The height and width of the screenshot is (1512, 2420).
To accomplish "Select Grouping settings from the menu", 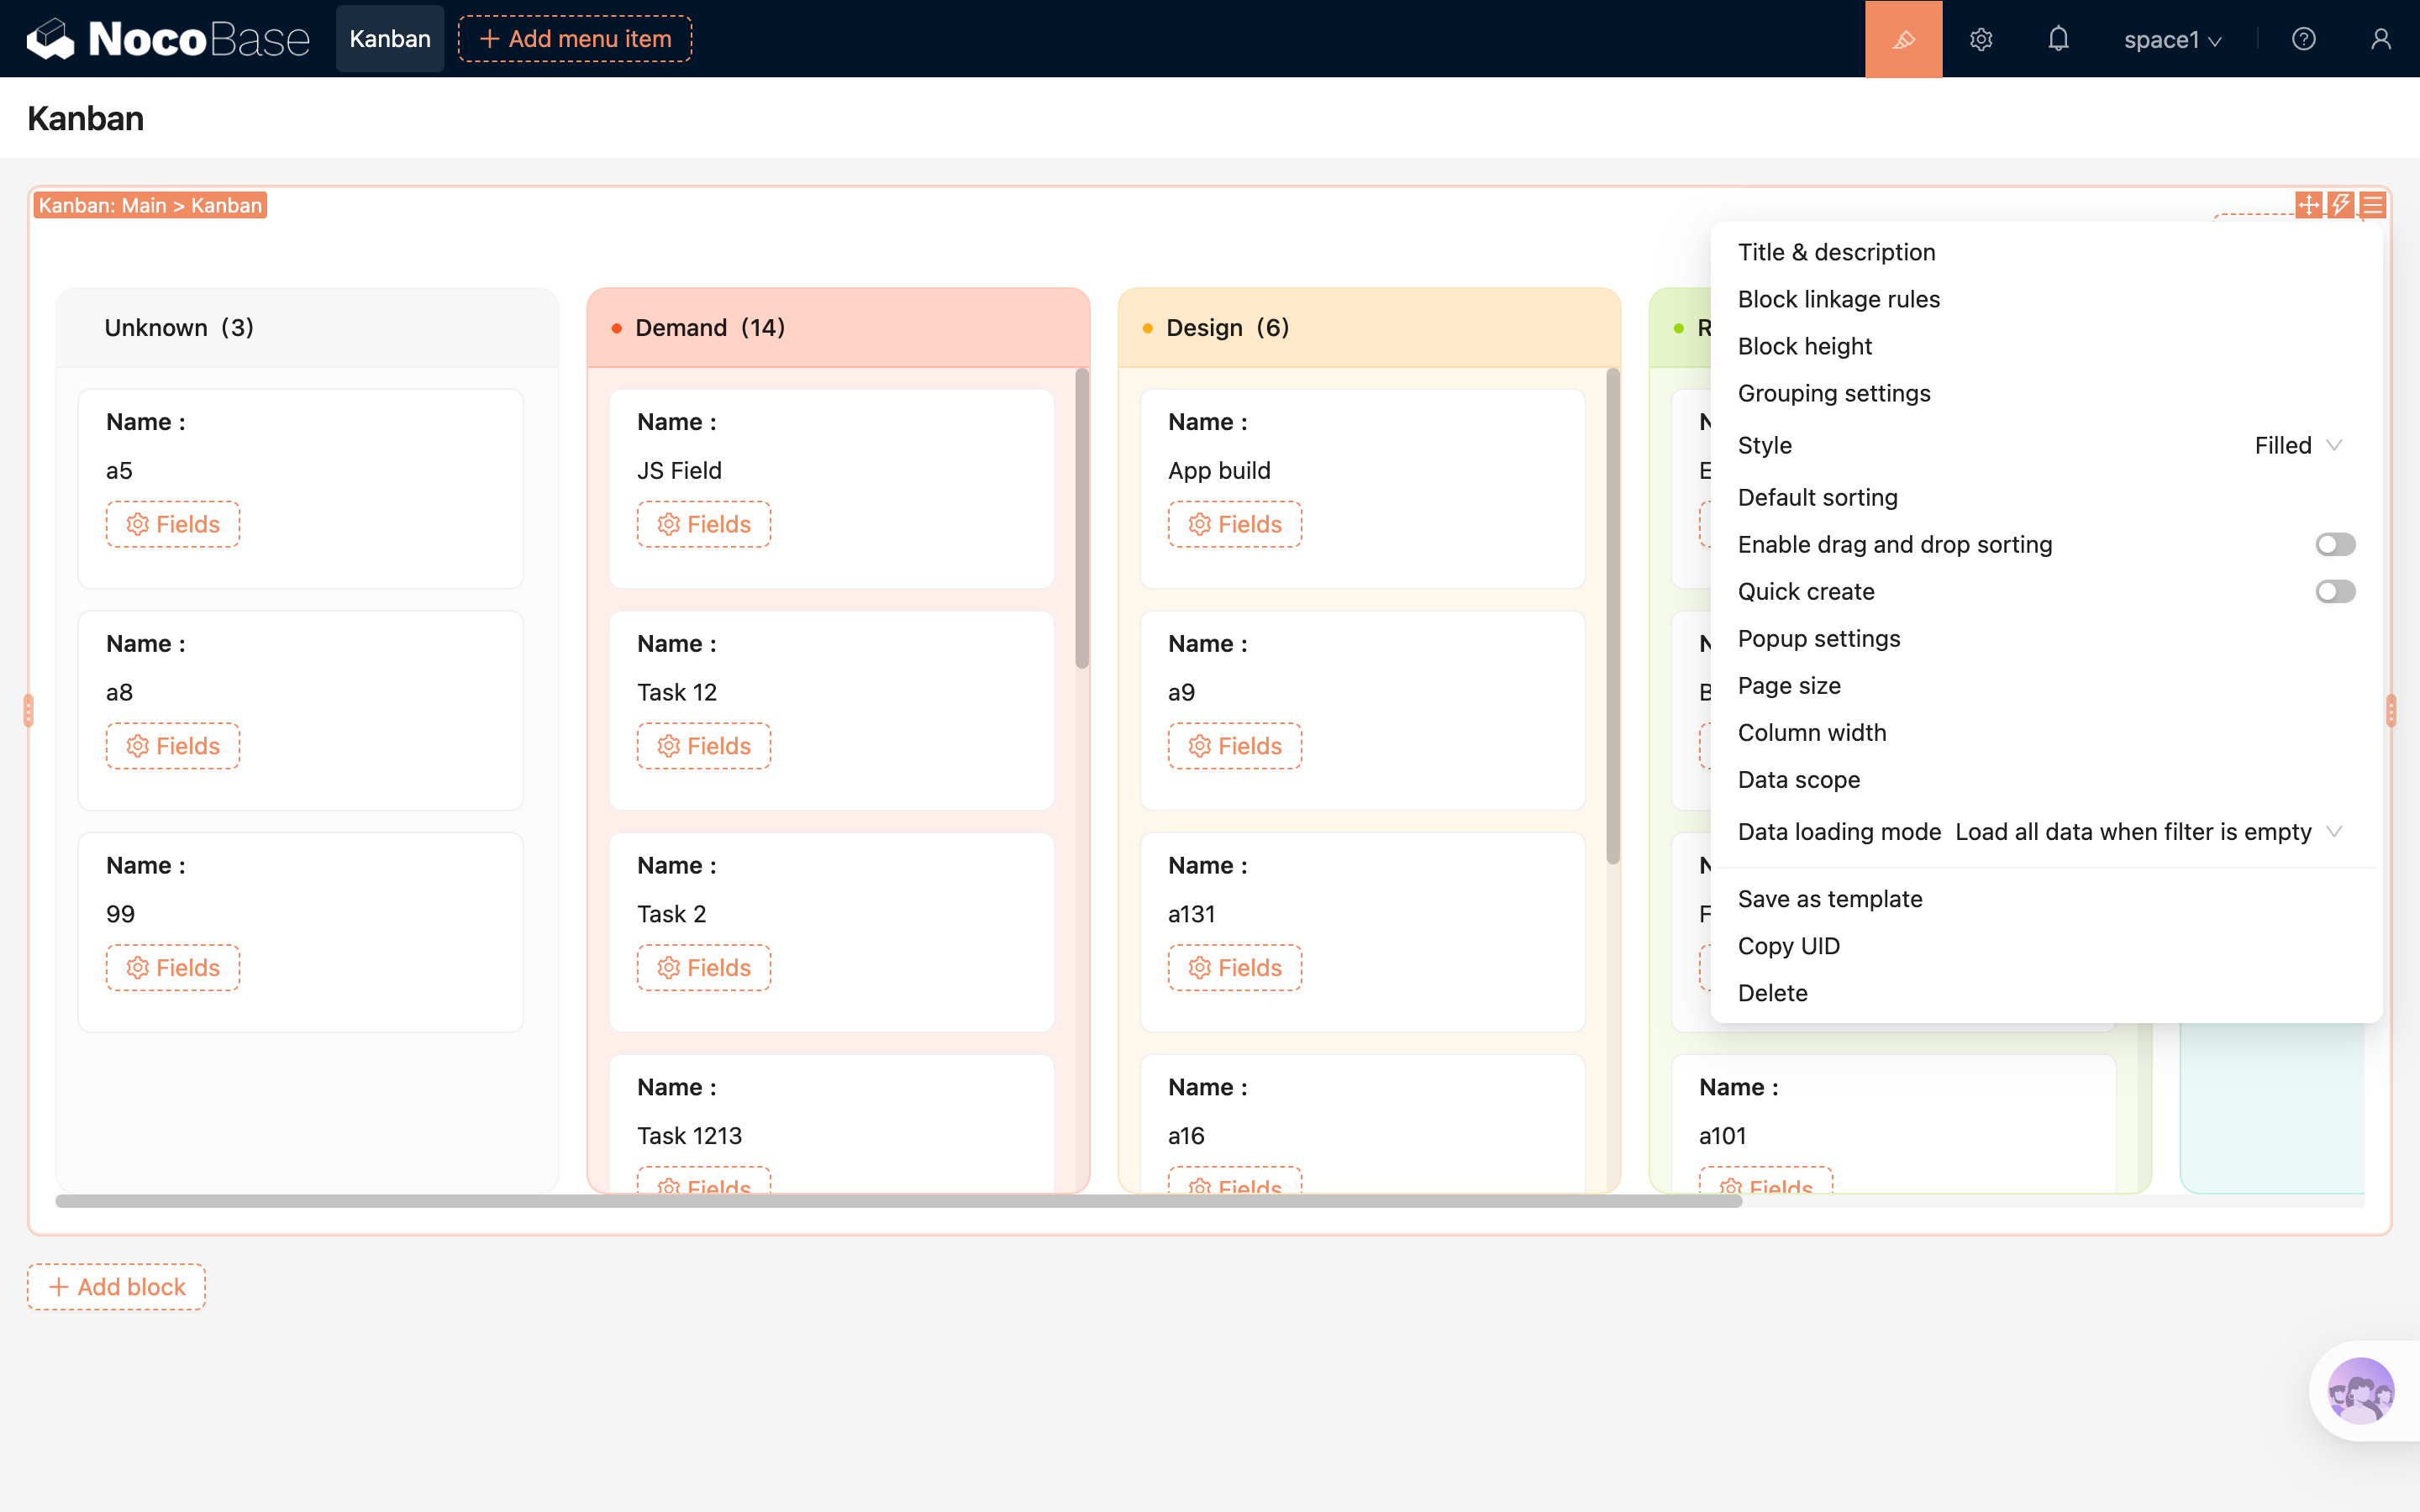I will tap(1834, 393).
